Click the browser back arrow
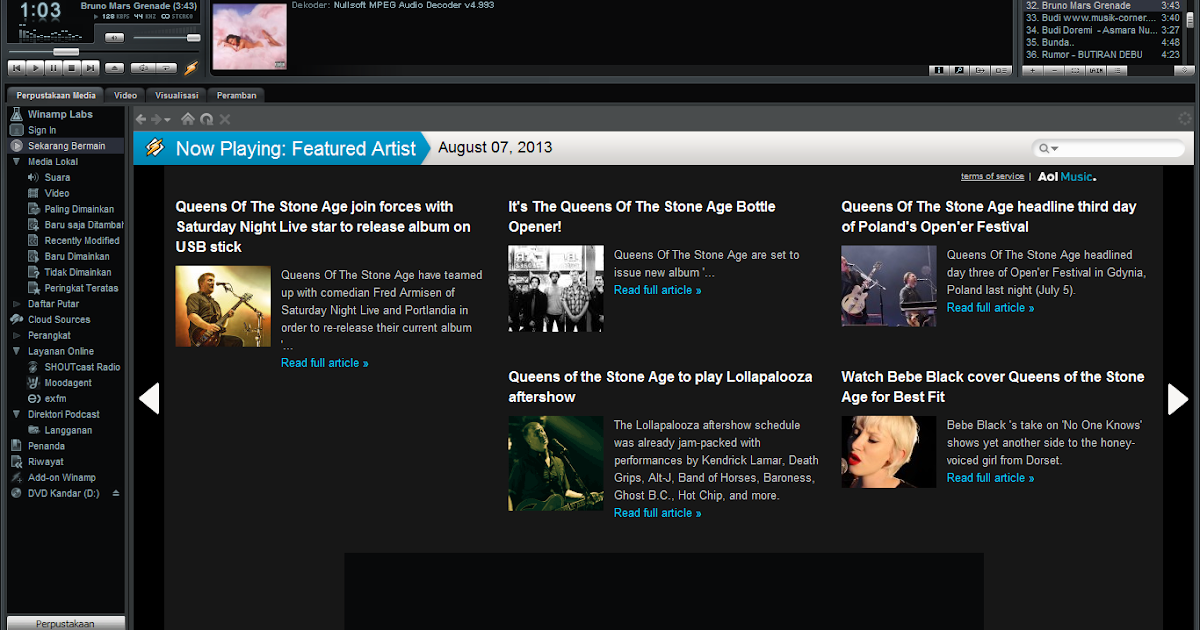 click(x=141, y=119)
